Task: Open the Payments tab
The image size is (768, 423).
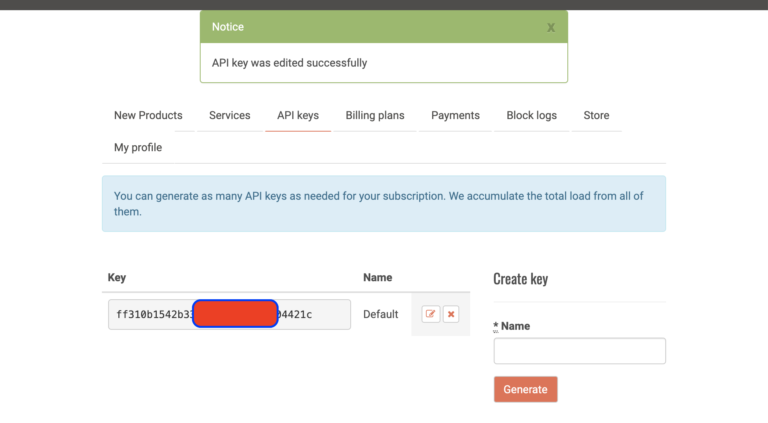Action: coord(455,115)
